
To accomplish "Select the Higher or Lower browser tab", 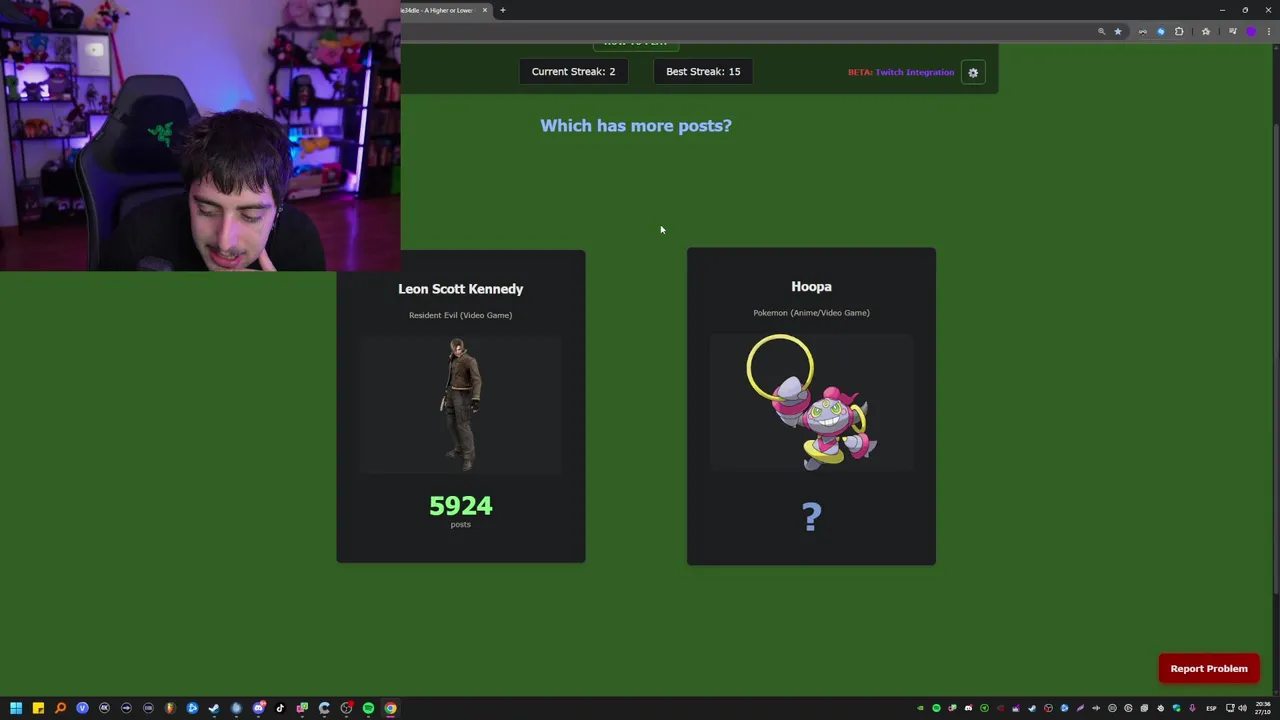I will coord(440,10).
